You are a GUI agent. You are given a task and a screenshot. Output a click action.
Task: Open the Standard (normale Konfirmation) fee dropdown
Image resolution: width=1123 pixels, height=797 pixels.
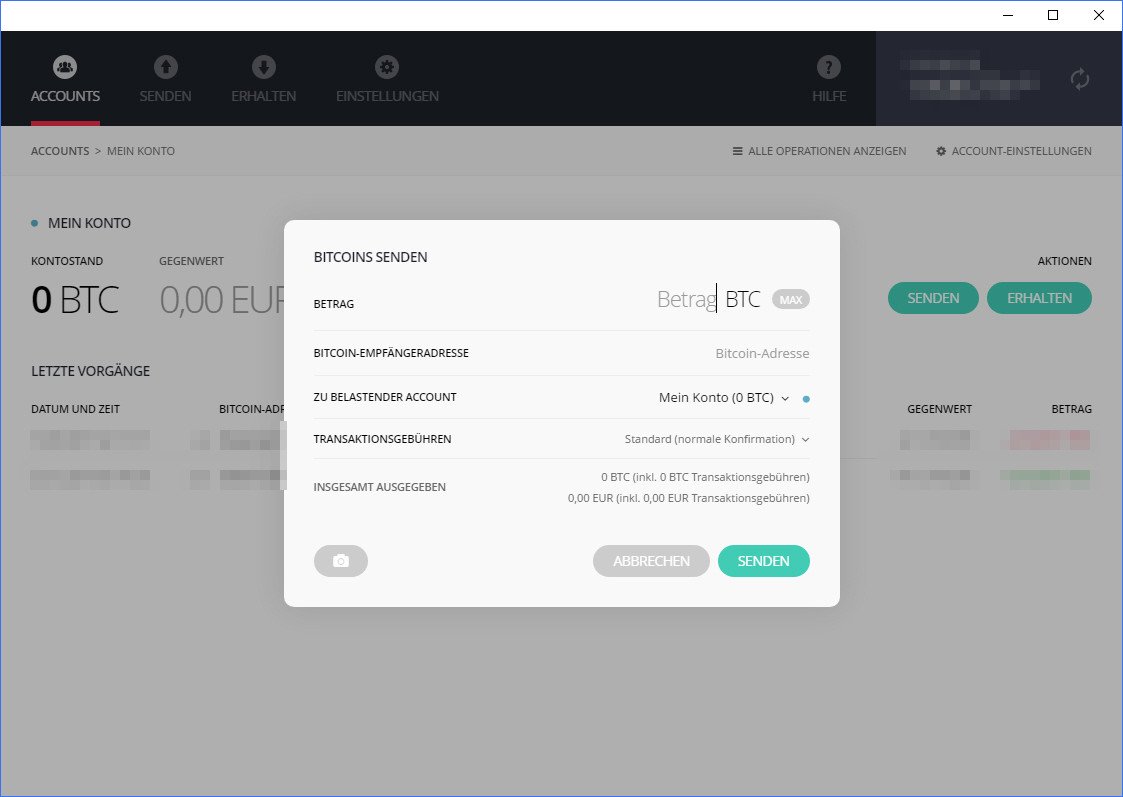[717, 439]
